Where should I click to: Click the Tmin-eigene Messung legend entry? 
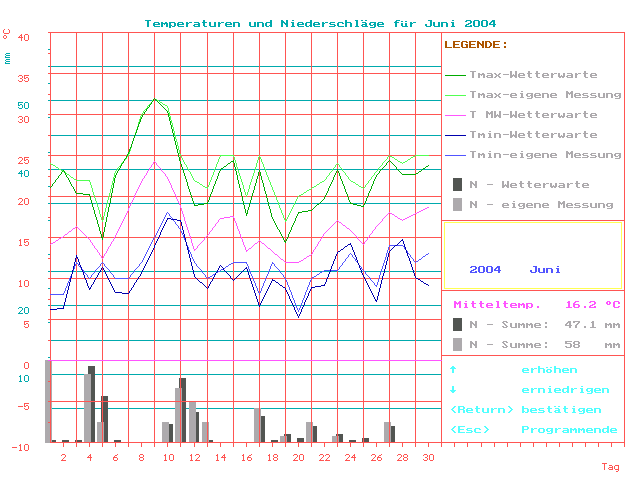(x=533, y=155)
